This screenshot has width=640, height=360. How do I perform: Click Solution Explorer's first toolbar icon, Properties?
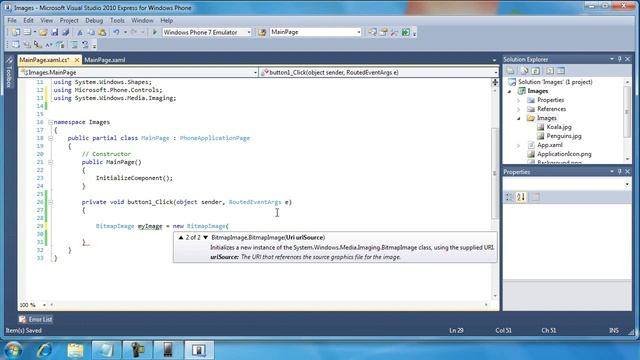point(510,71)
